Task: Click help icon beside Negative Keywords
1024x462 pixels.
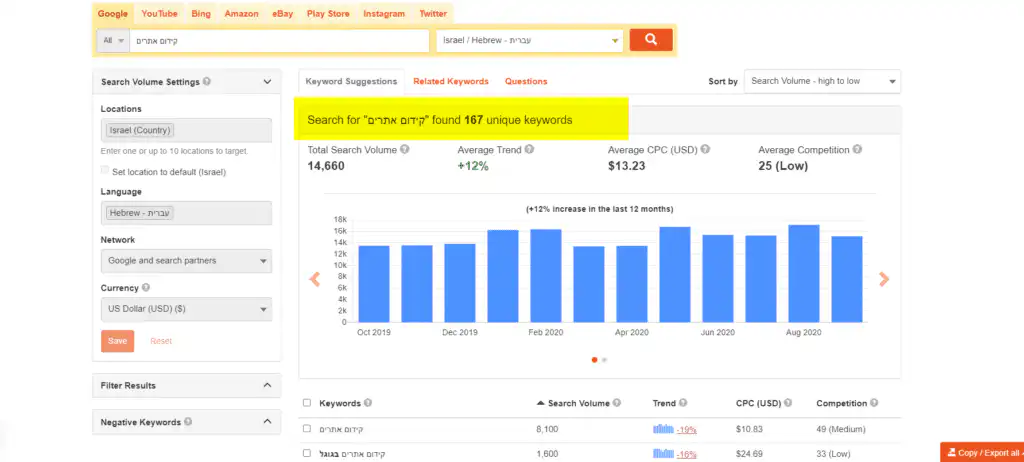Action: [188, 422]
